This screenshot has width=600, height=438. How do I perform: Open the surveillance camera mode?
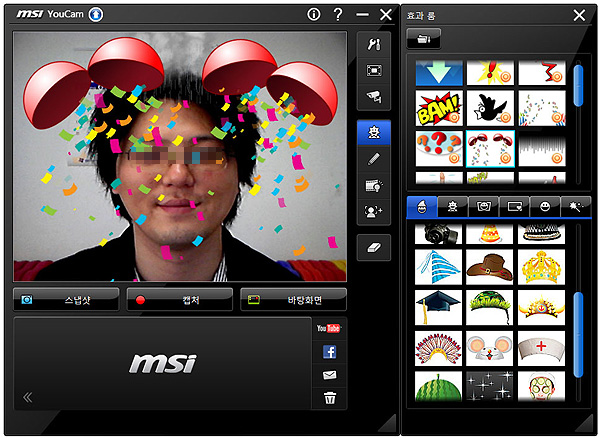point(373,97)
